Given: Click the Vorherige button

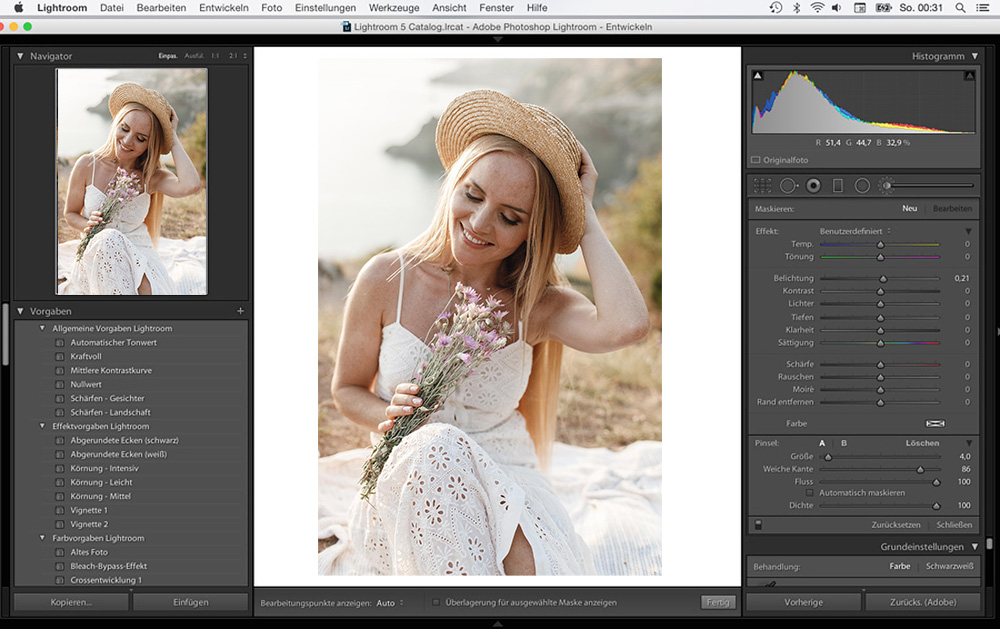Looking at the screenshot, I should click(x=804, y=602).
